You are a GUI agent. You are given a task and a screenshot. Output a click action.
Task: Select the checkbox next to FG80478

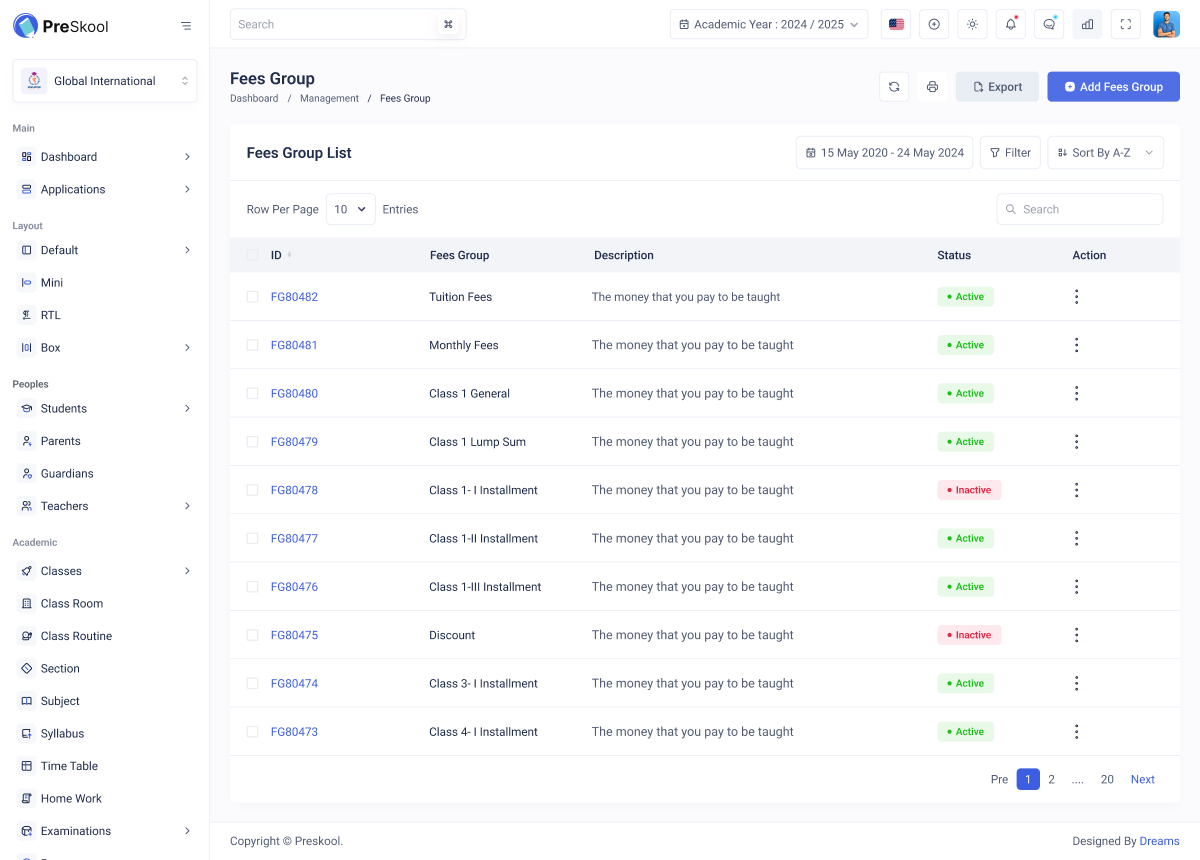[252, 490]
